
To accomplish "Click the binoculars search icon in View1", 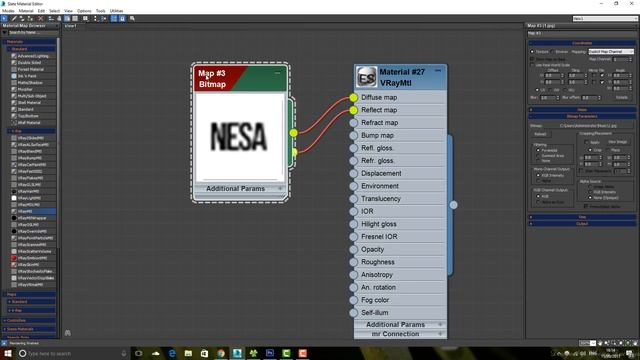I will (x=68, y=333).
